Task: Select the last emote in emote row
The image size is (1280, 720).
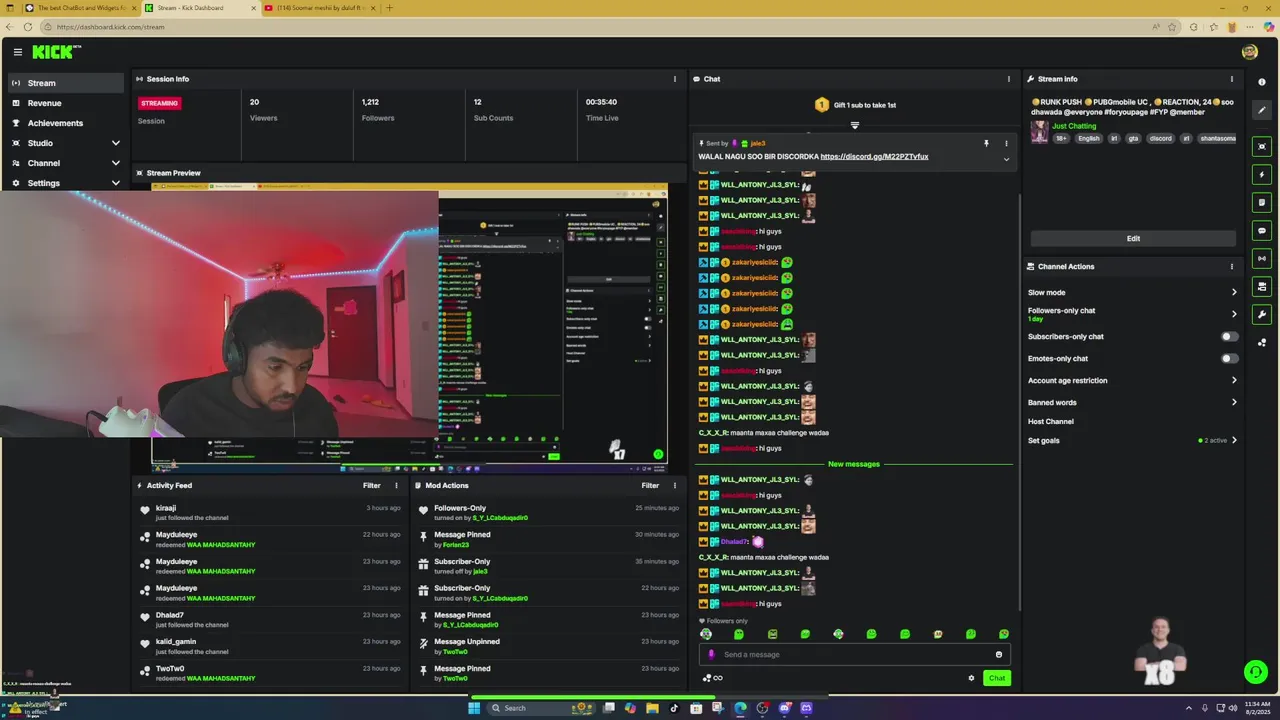Action: pos(1004,634)
